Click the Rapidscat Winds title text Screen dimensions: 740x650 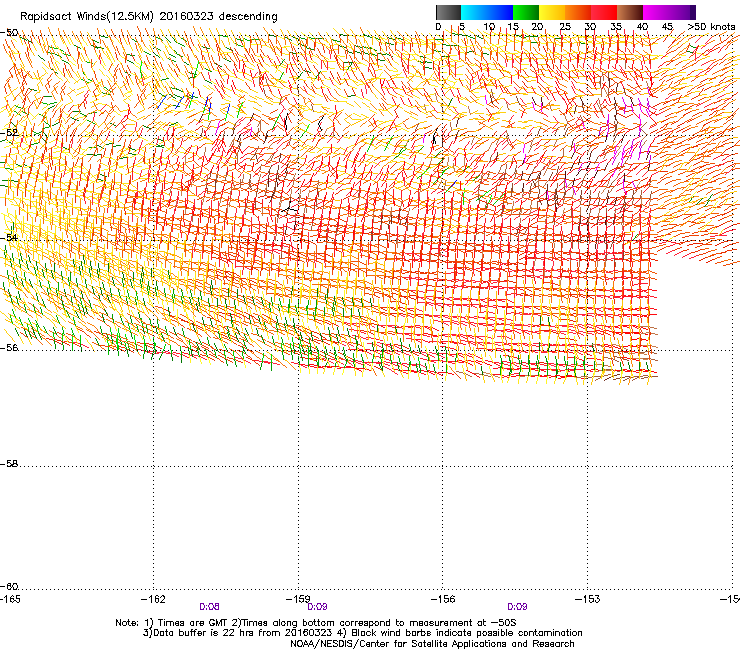(149, 17)
